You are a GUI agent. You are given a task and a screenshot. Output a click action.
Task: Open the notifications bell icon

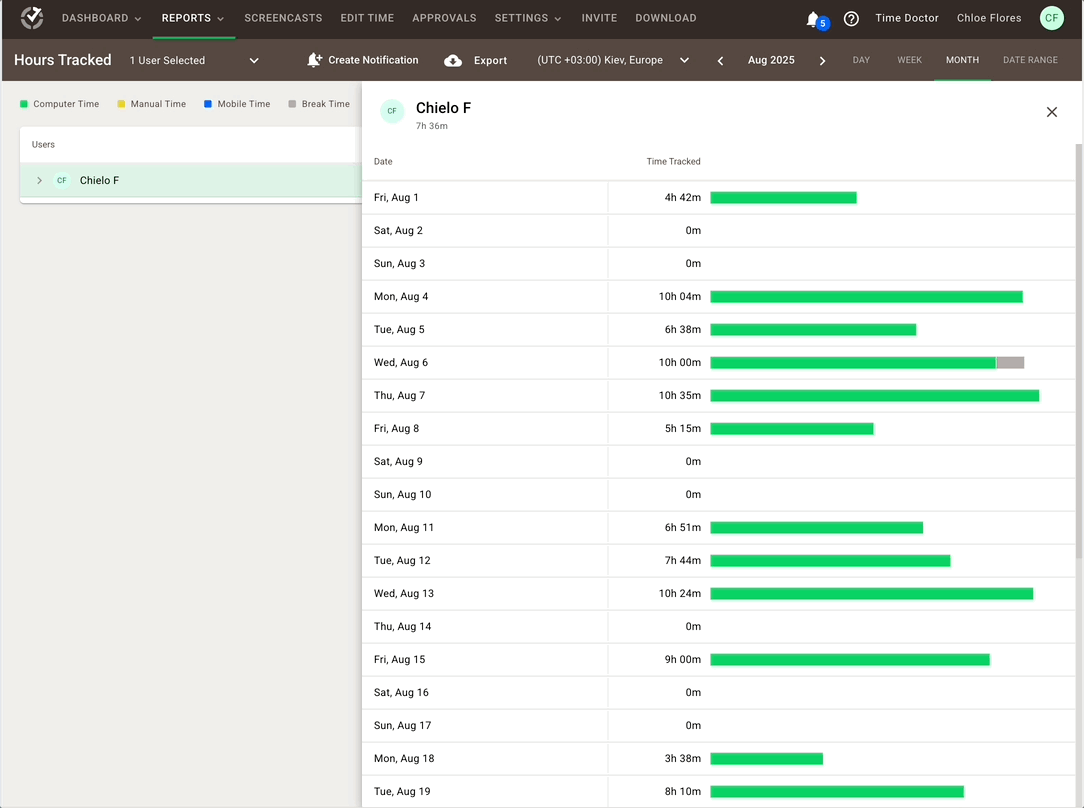(x=813, y=19)
